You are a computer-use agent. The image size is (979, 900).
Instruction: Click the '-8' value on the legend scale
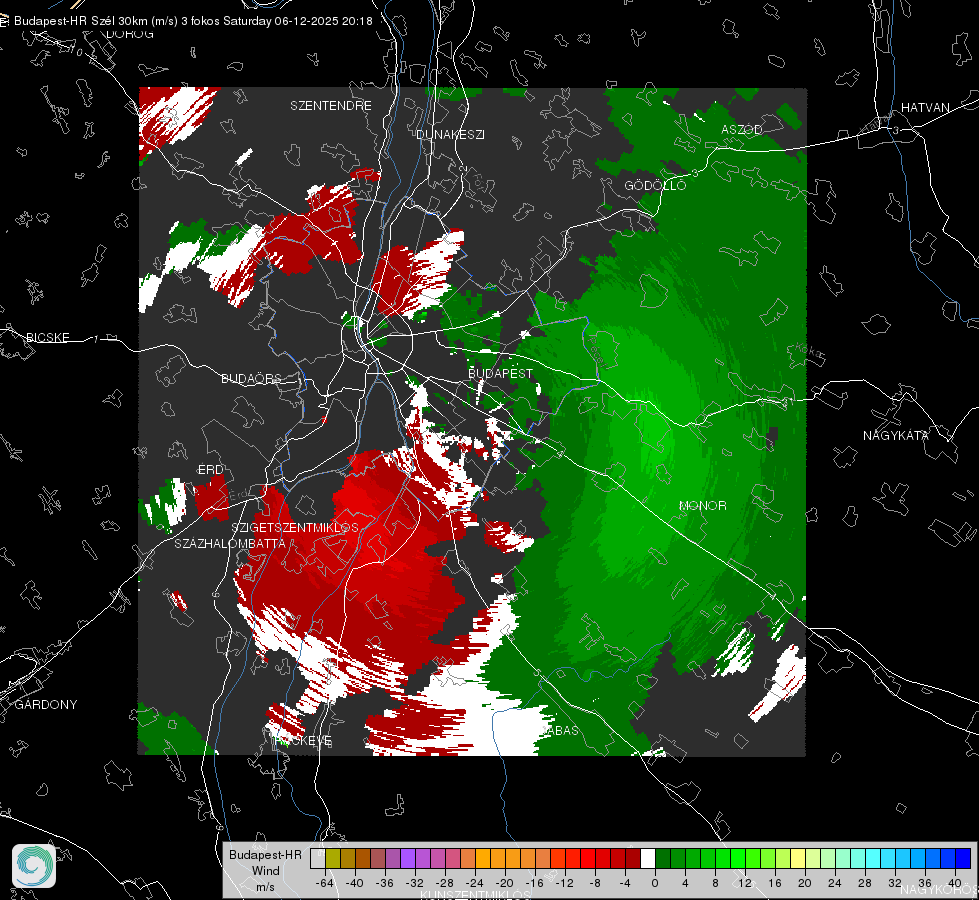coord(595,883)
